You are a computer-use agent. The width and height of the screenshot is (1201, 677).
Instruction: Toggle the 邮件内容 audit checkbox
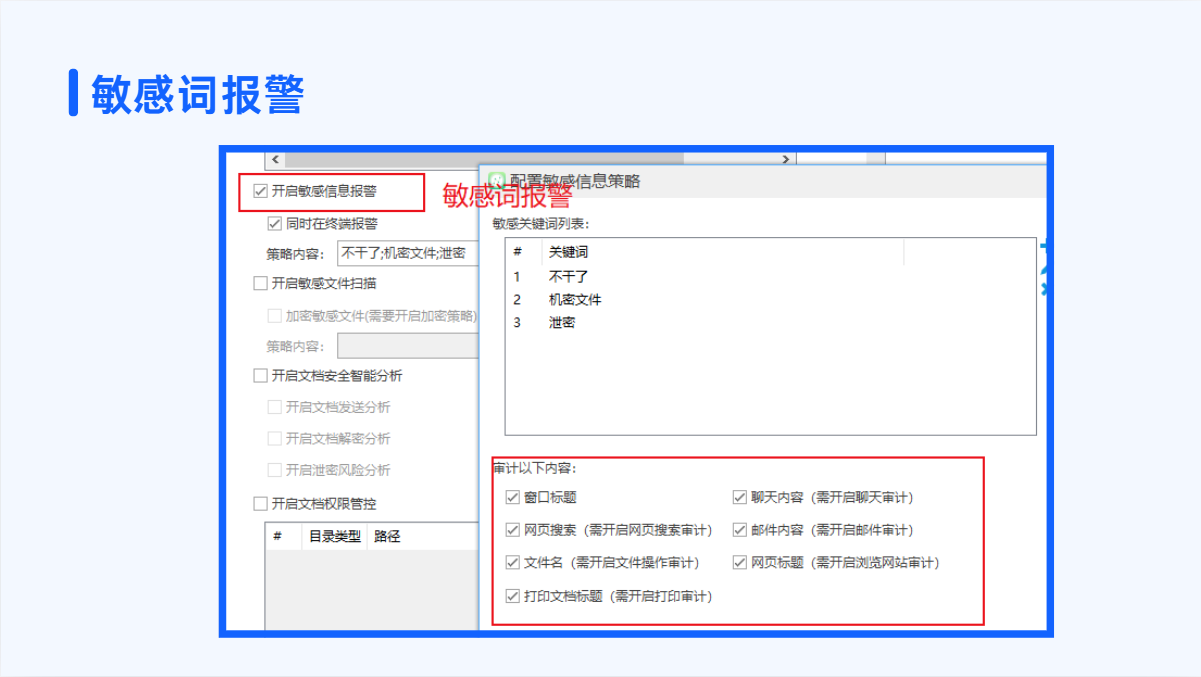tap(740, 530)
